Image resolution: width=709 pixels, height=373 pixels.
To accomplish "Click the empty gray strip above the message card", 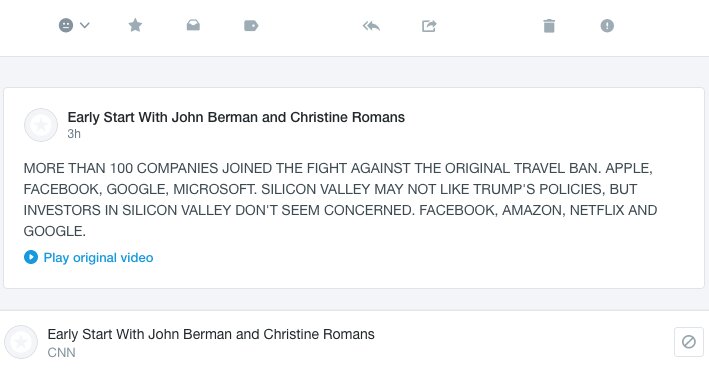I will (x=354, y=72).
